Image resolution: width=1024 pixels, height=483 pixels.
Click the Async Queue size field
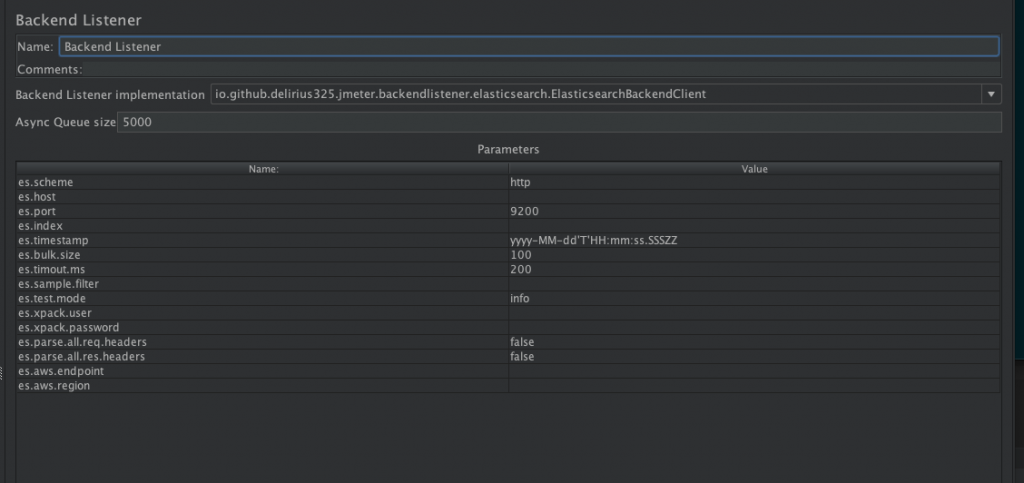click(x=558, y=122)
